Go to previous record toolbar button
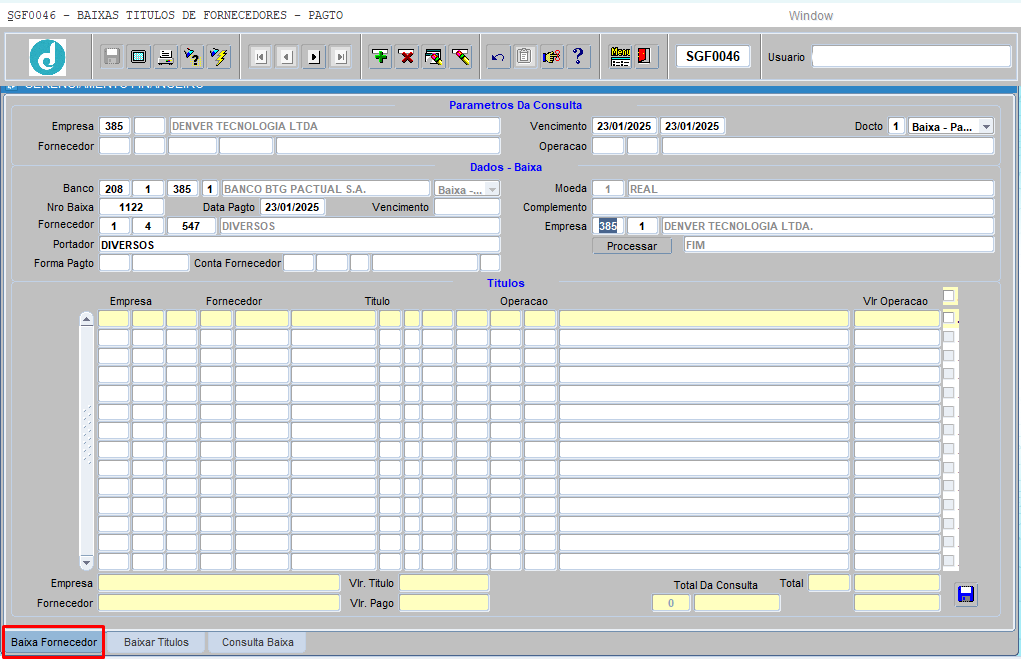 [x=287, y=57]
